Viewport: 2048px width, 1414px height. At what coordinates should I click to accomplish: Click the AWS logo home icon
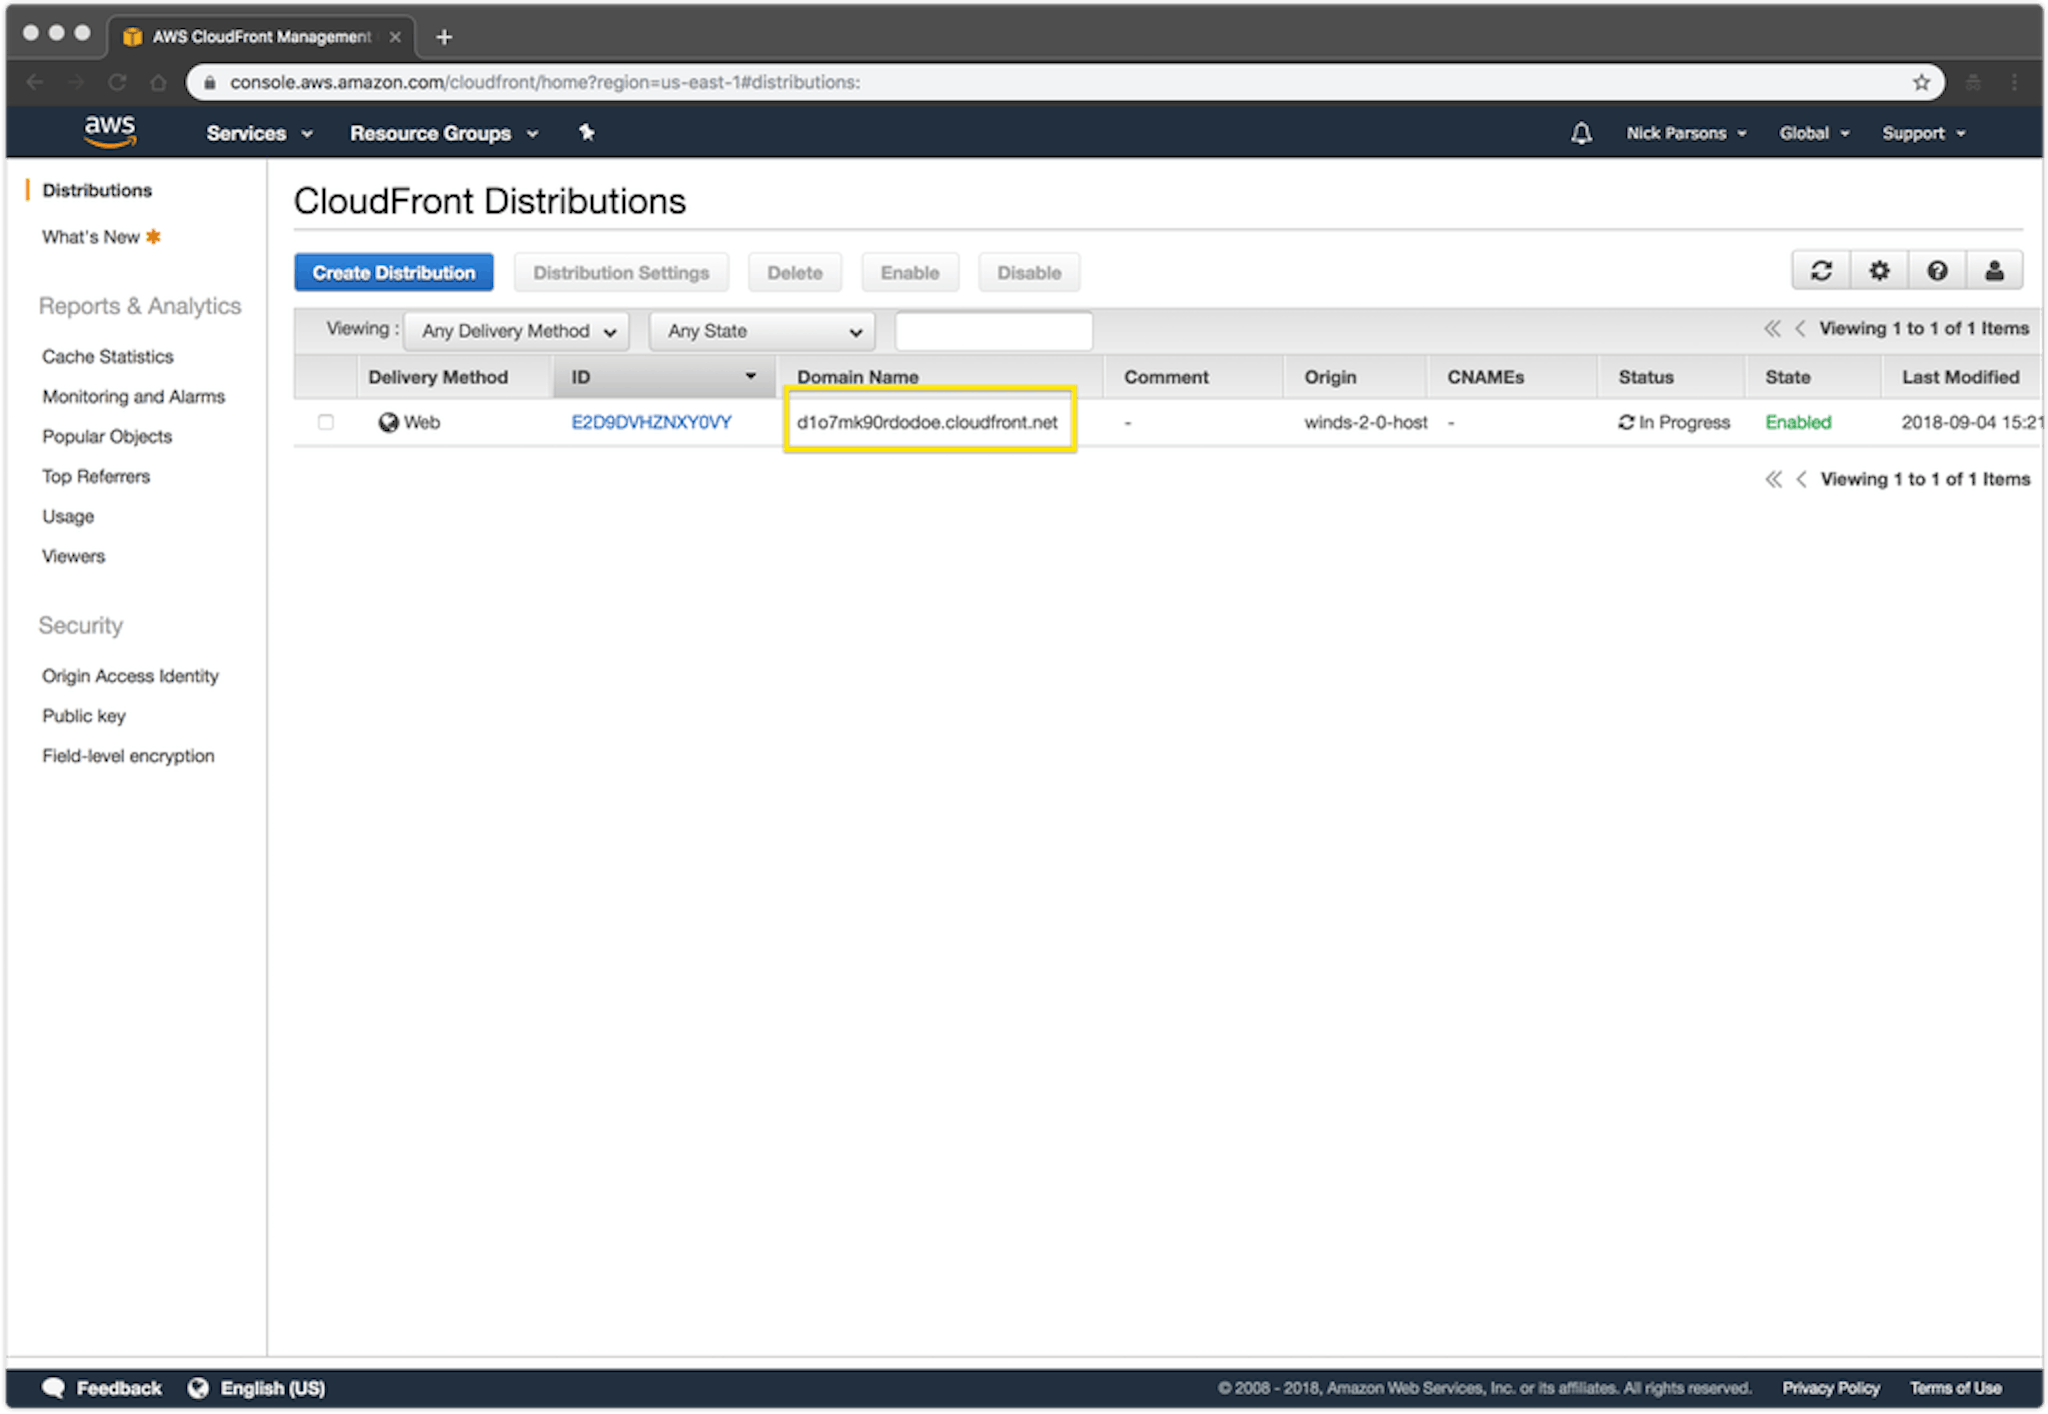click(109, 131)
